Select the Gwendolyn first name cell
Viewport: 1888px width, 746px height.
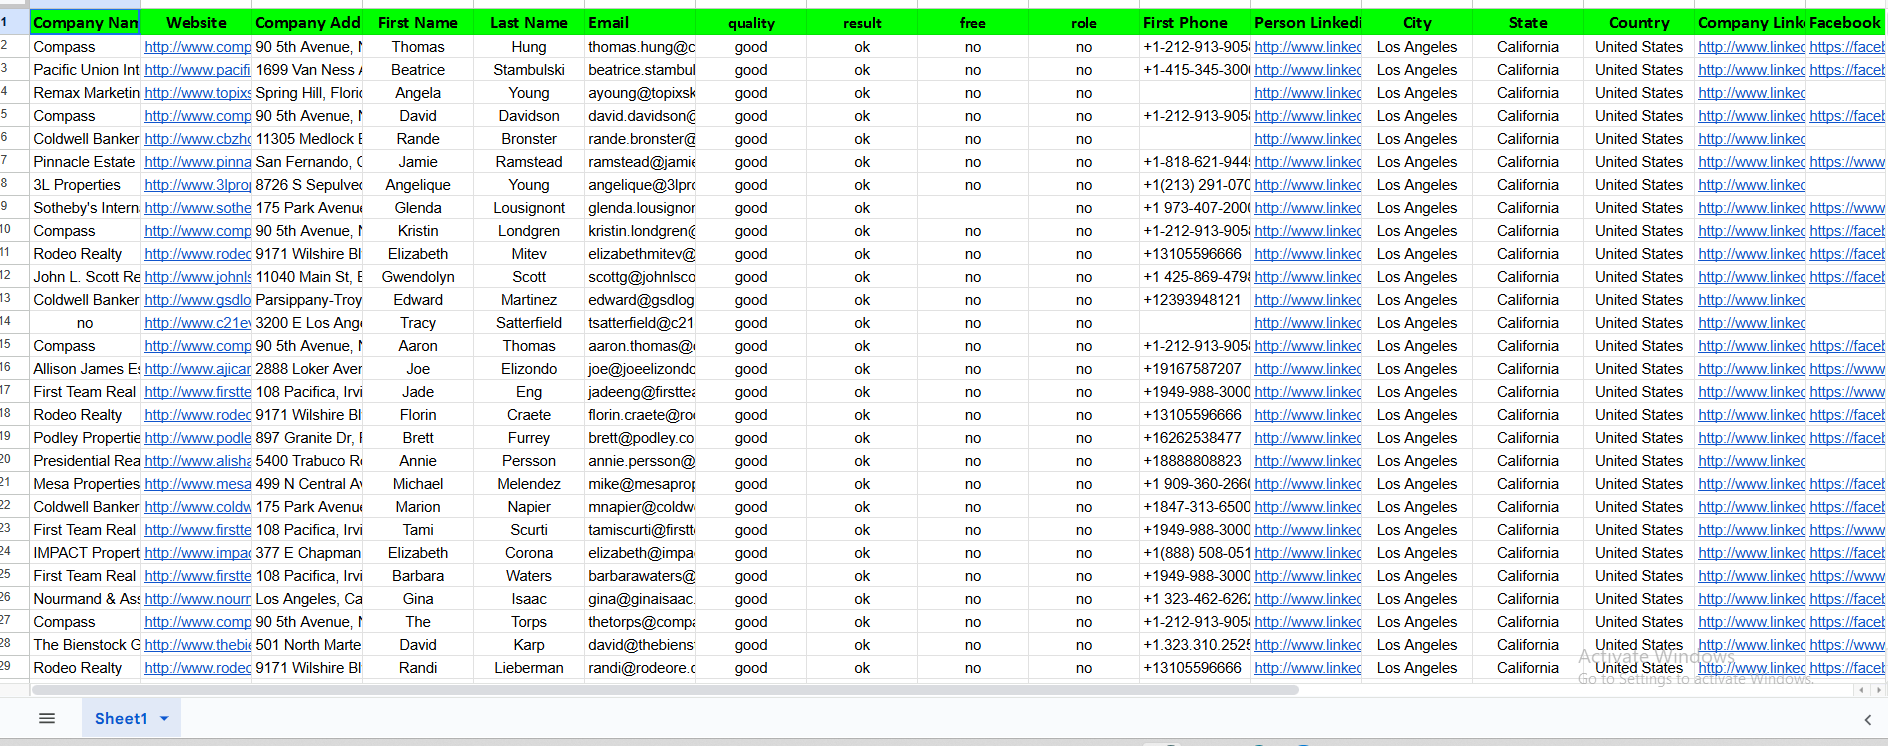(x=418, y=277)
